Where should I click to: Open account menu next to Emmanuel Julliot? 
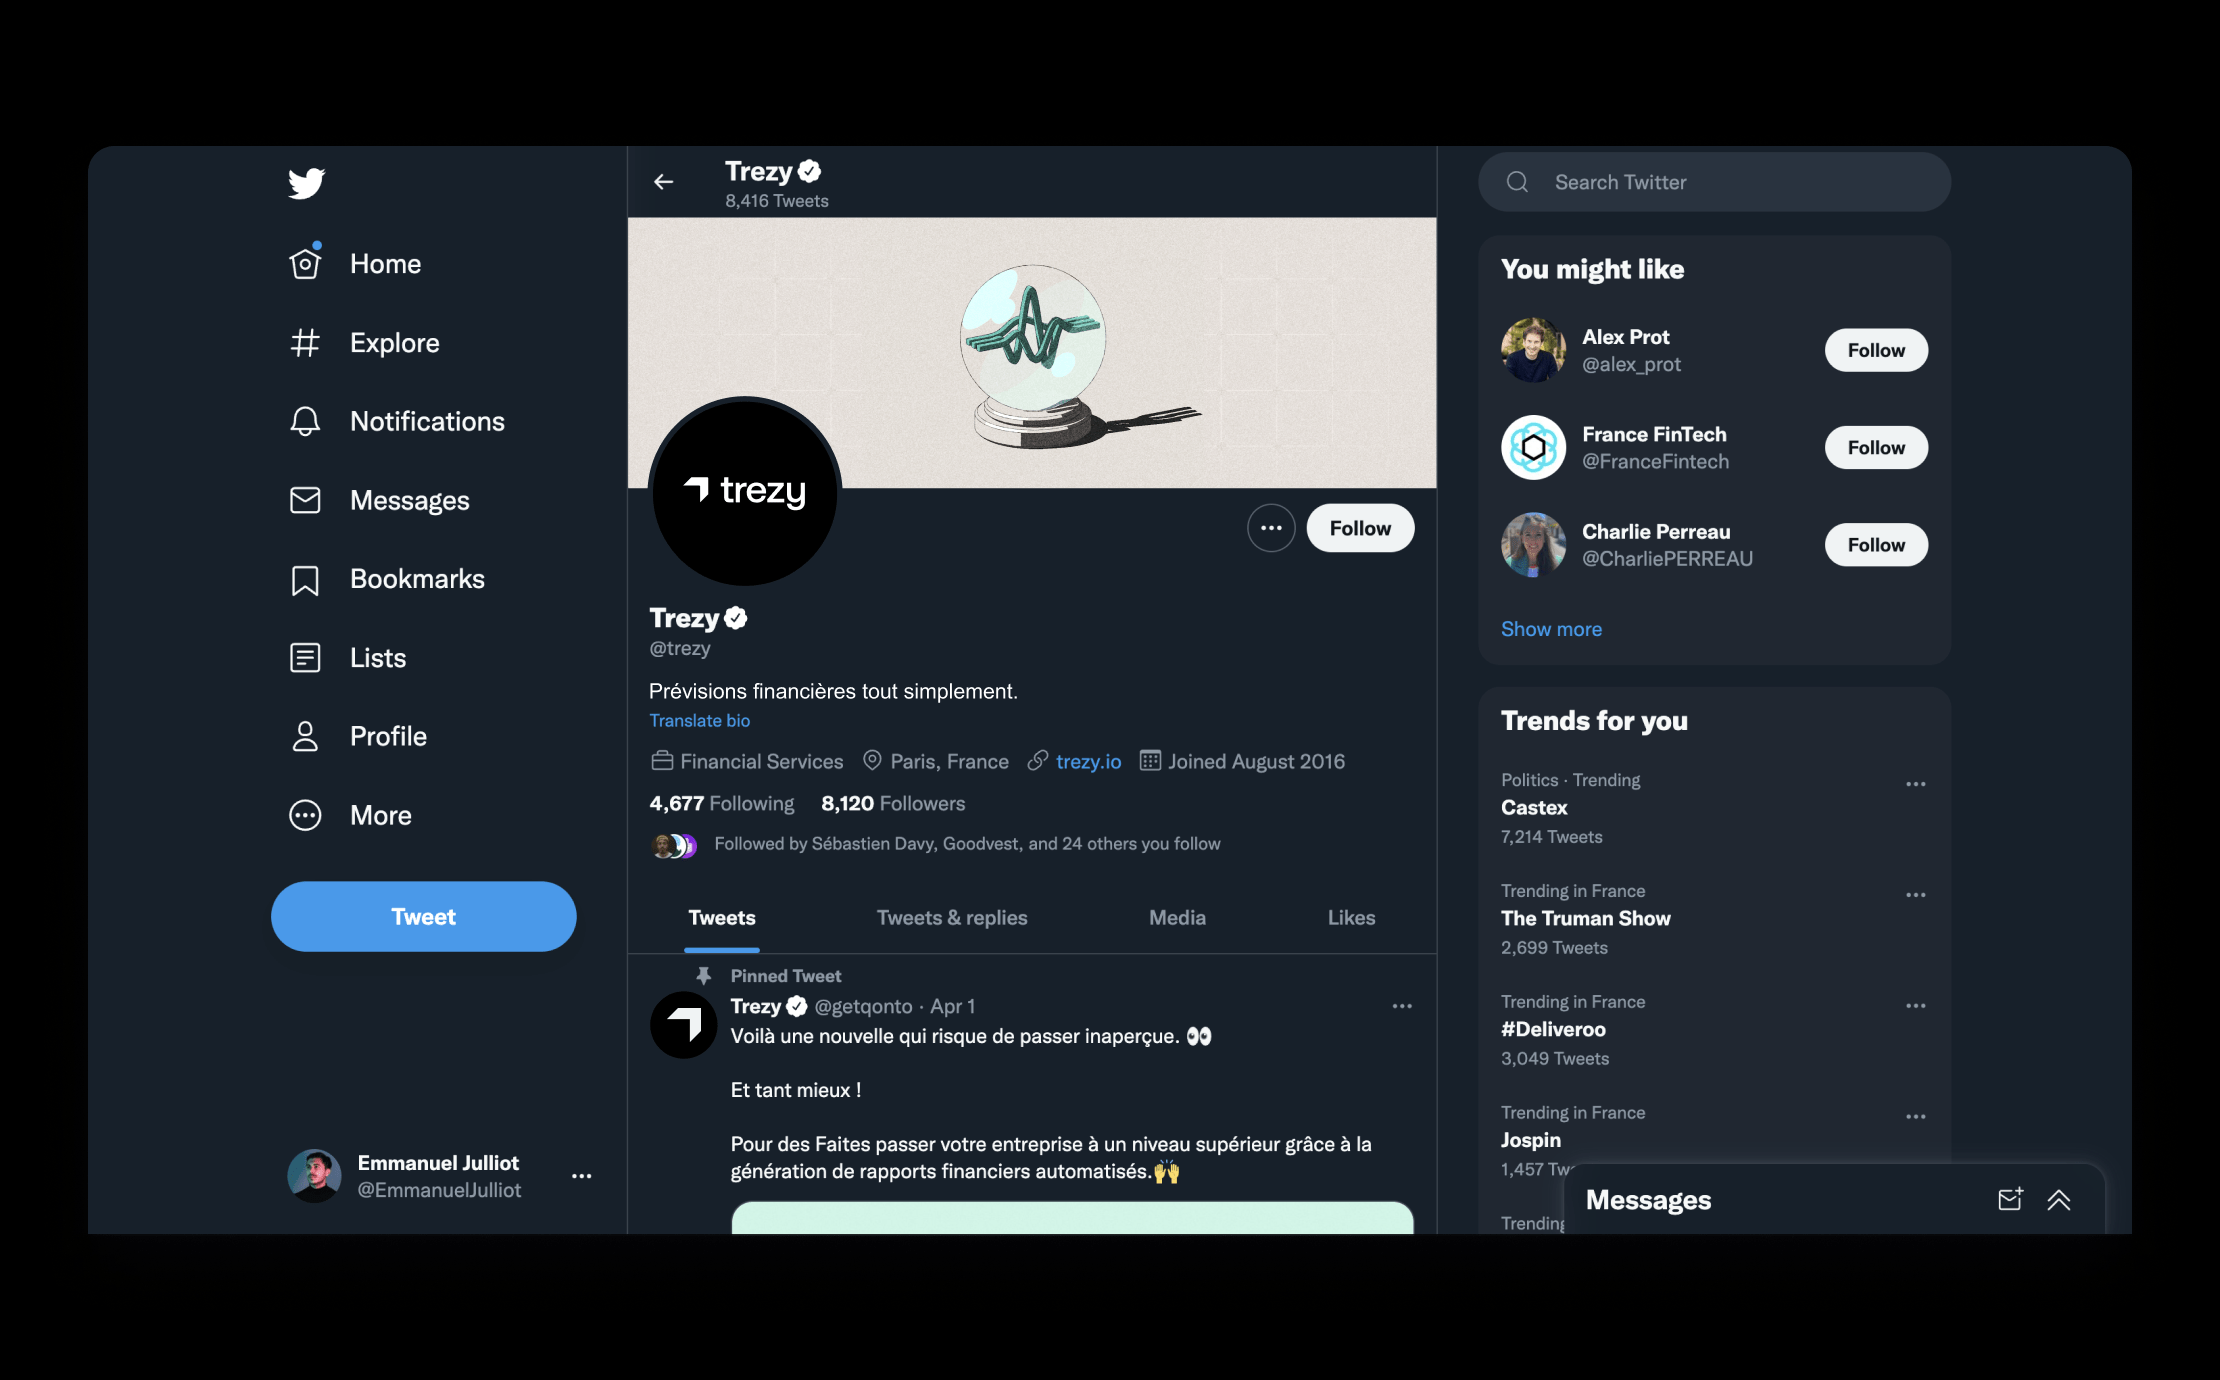[581, 1176]
